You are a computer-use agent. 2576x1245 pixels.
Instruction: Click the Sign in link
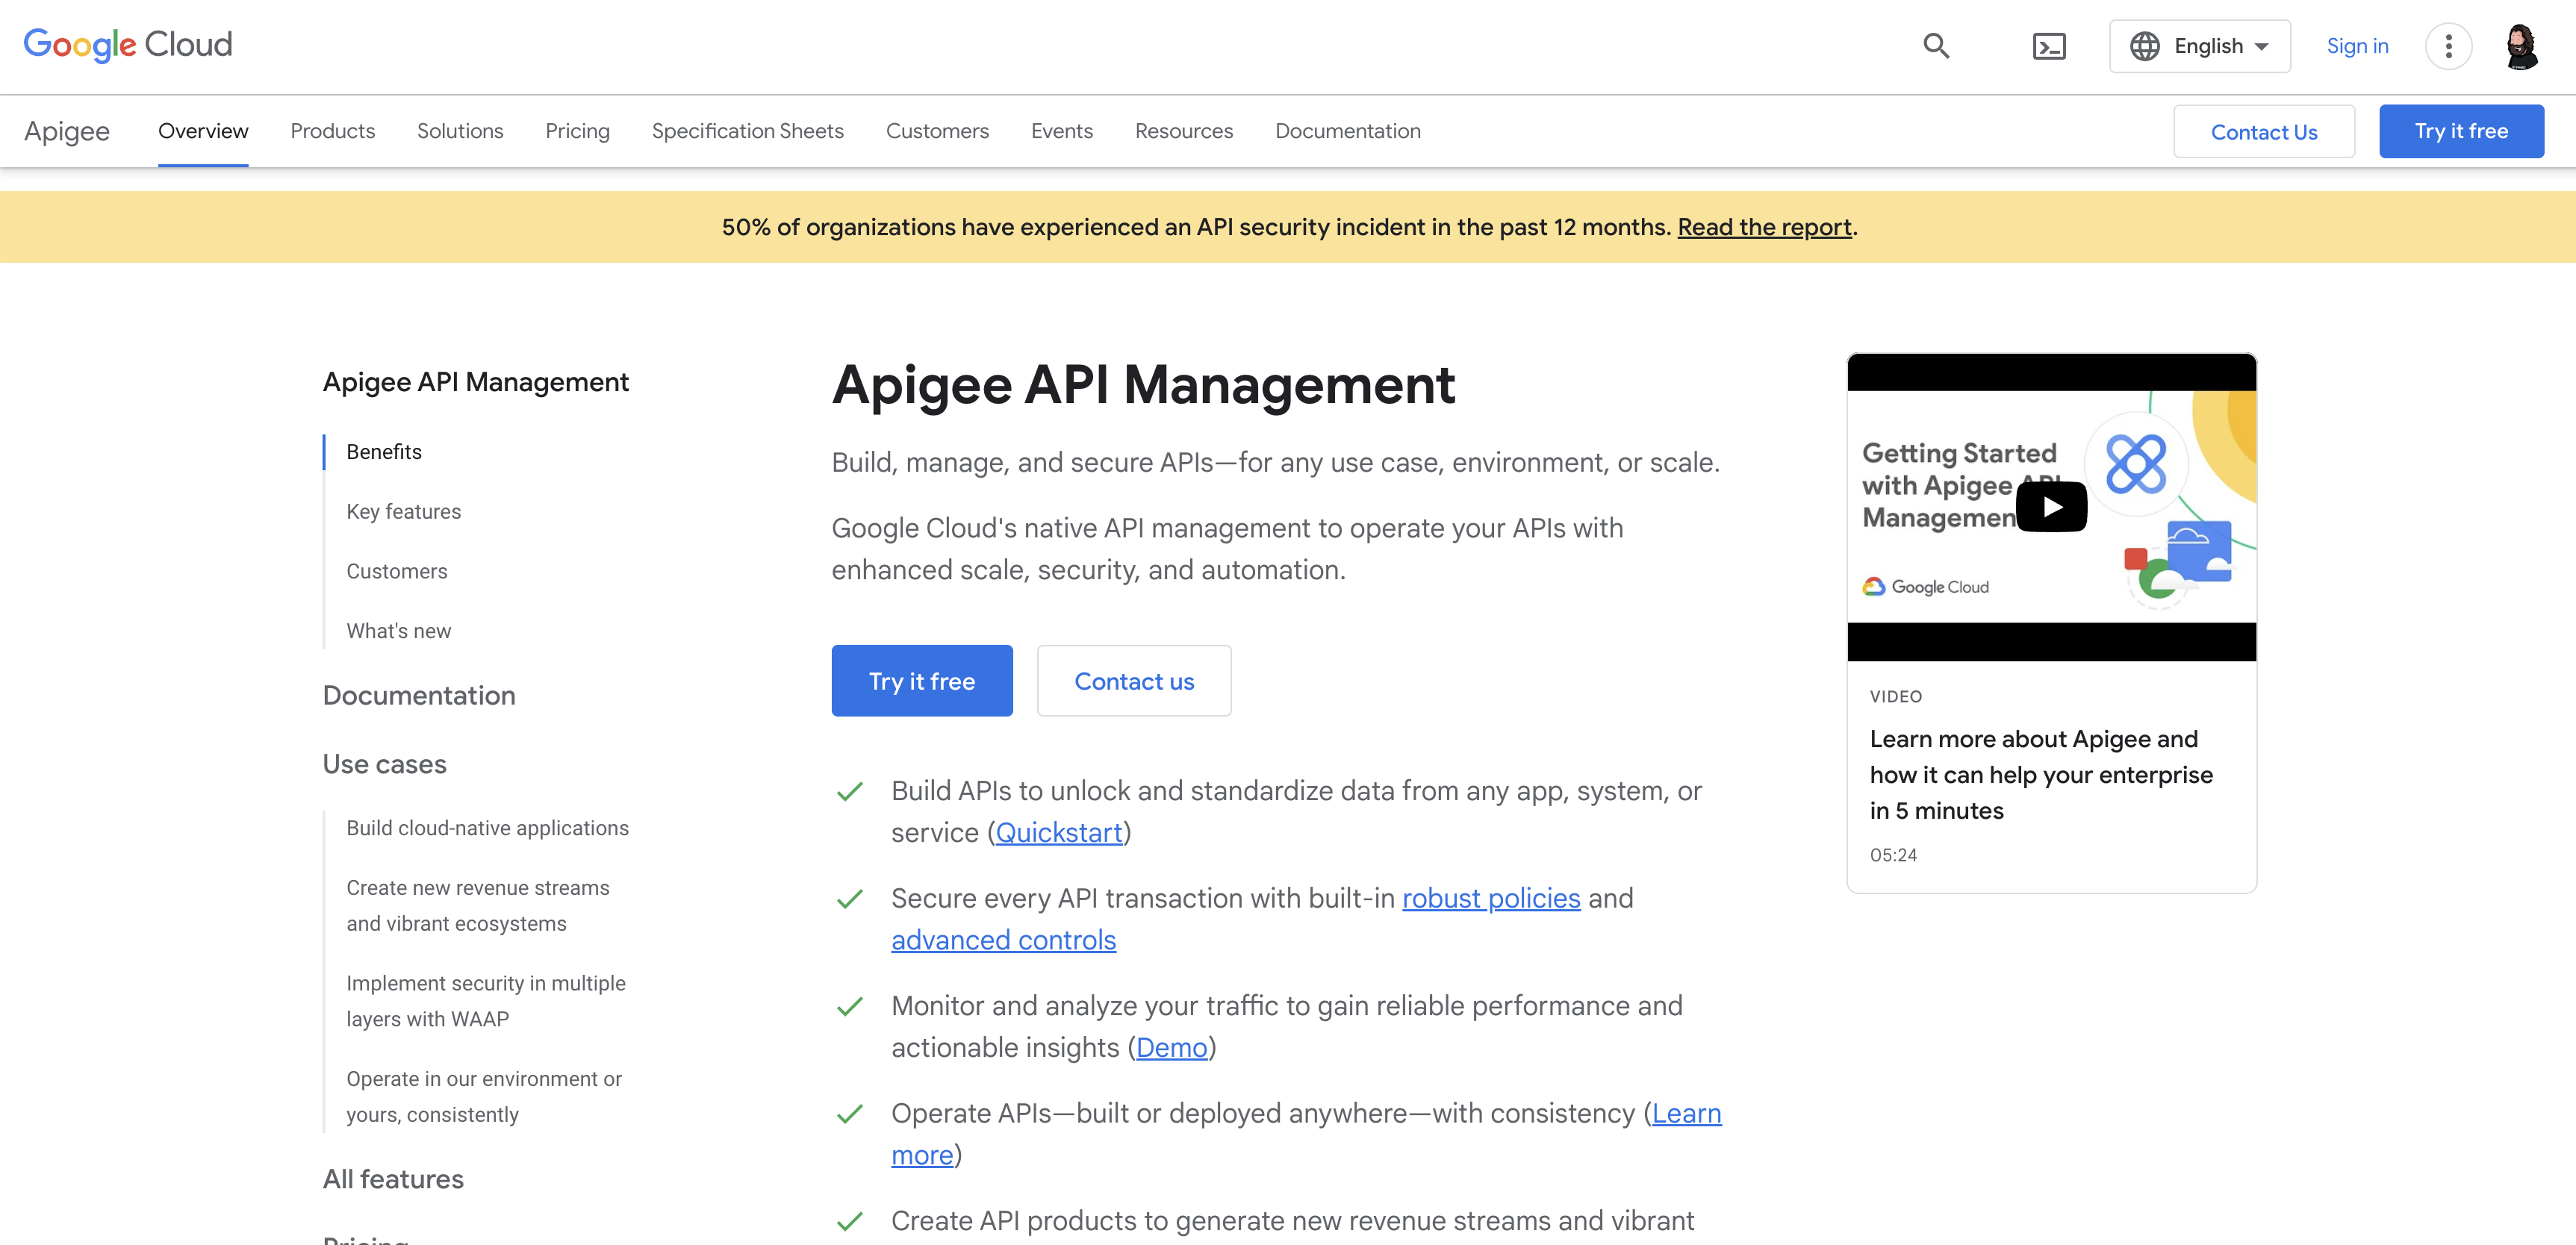click(x=2356, y=46)
